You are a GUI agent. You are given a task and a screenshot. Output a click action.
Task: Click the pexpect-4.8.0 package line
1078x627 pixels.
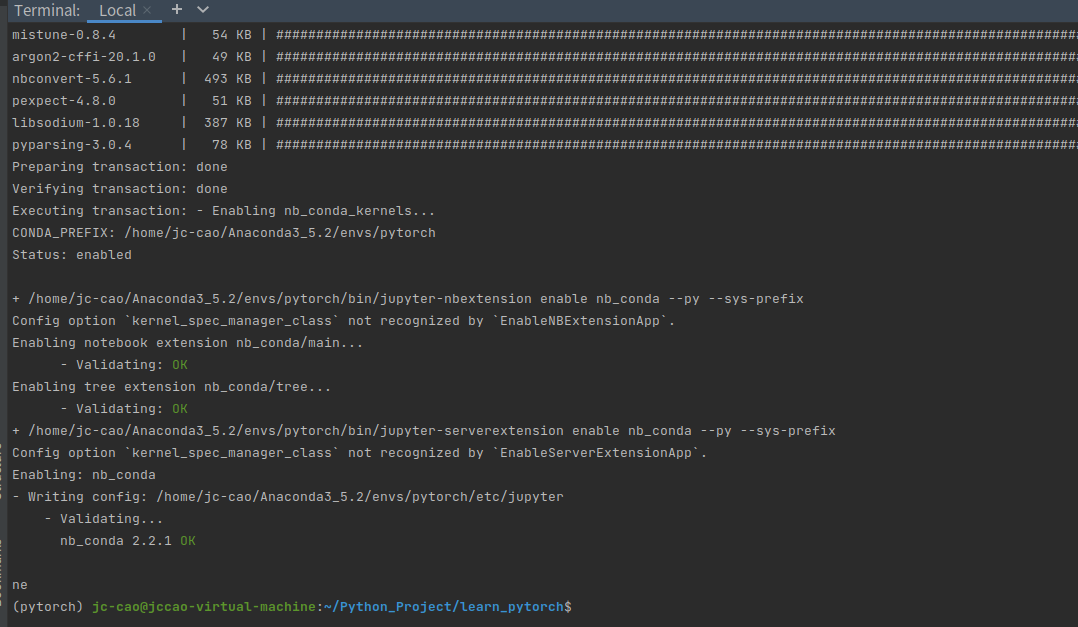[544, 100]
